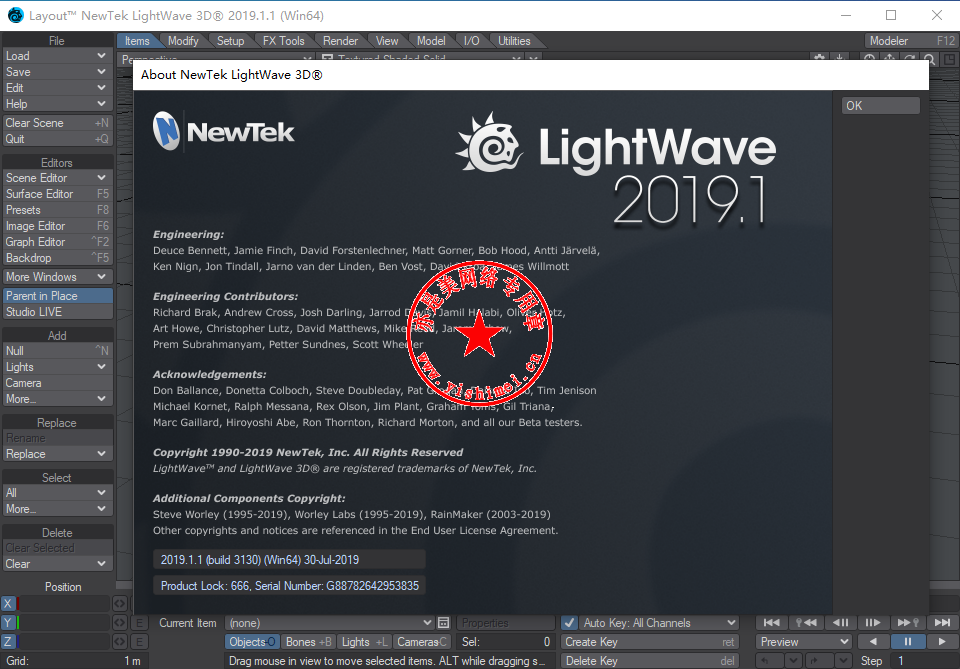Click the E button in the Z row
This screenshot has height=669, width=960.
pyautogui.click(x=140, y=641)
